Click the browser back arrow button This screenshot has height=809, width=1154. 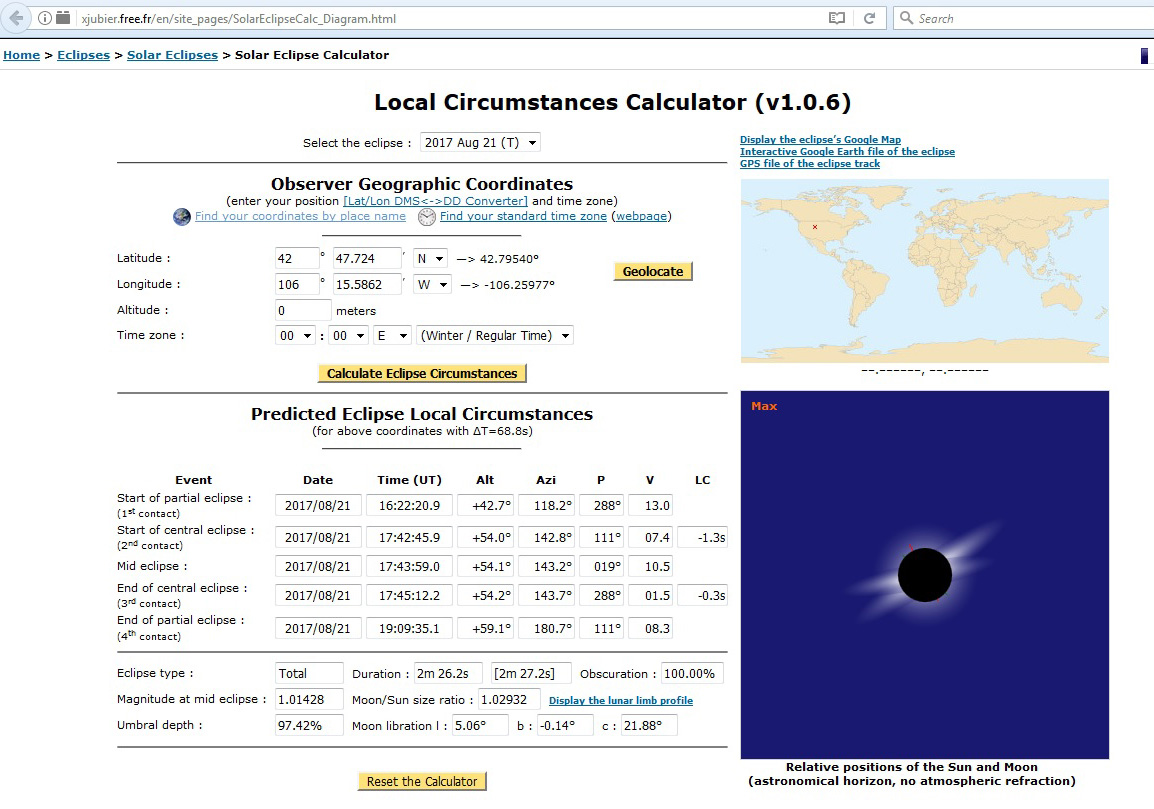(x=16, y=18)
